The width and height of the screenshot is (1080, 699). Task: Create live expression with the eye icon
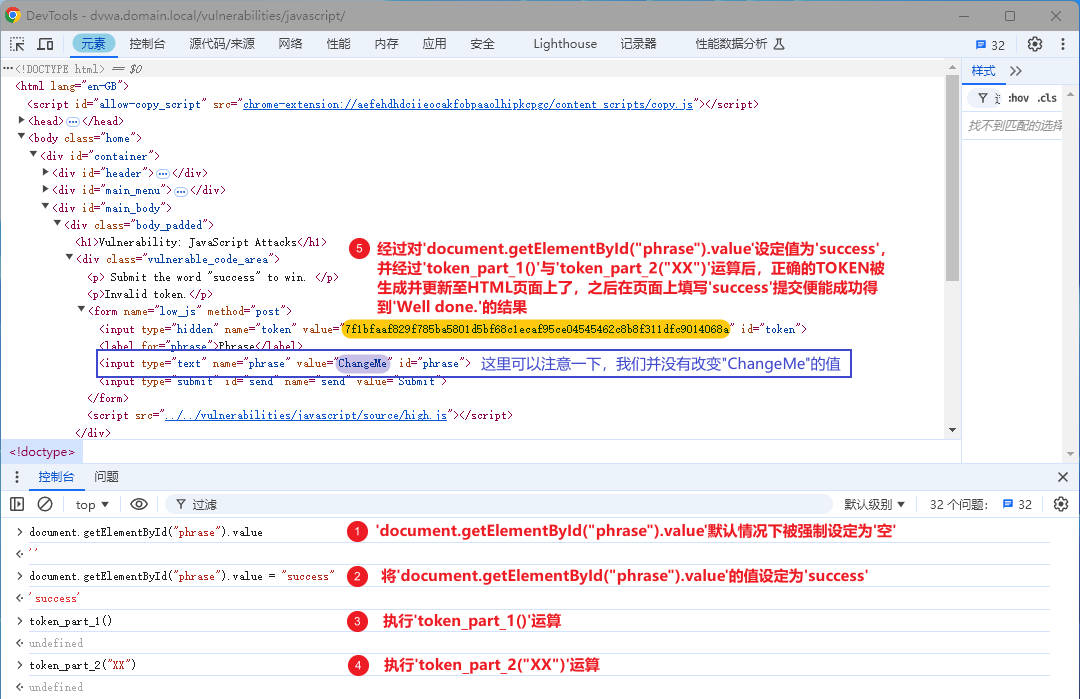[138, 504]
